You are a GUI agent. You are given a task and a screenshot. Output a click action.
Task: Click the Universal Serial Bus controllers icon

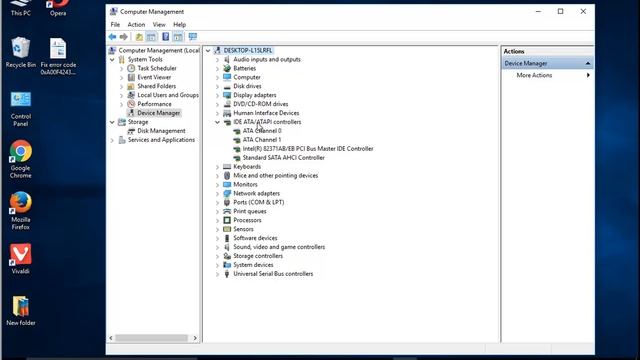(x=227, y=274)
